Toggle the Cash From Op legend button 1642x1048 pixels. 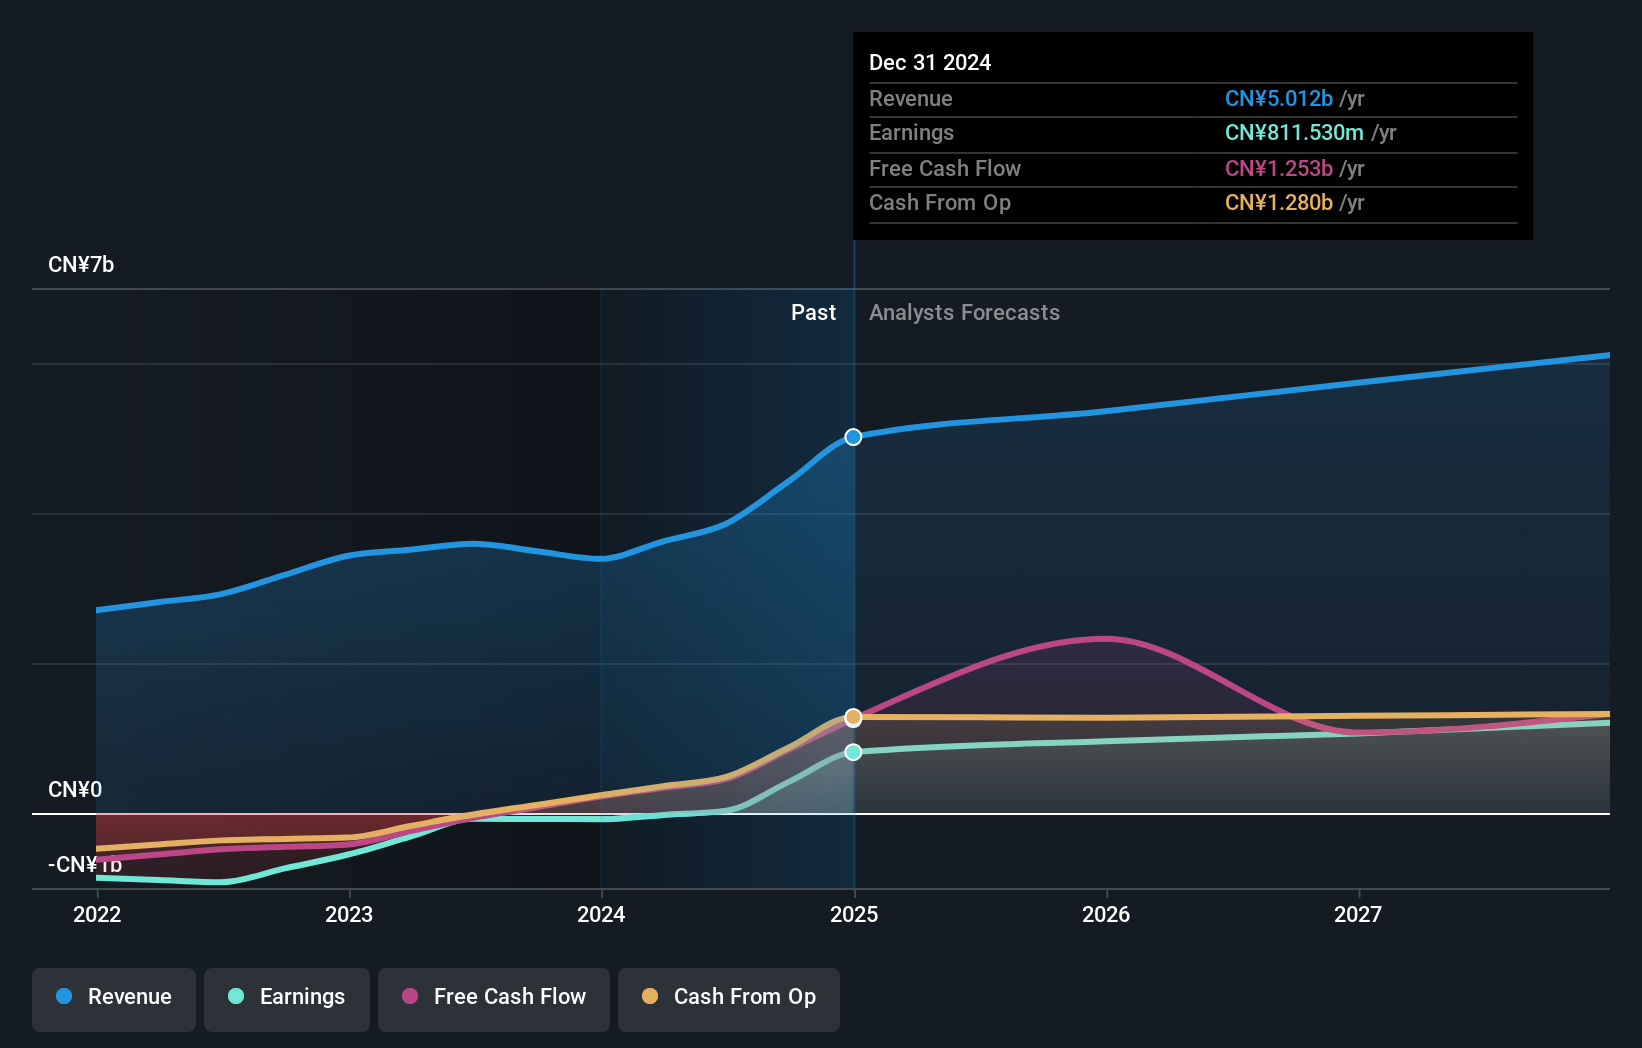pyautogui.click(x=729, y=999)
